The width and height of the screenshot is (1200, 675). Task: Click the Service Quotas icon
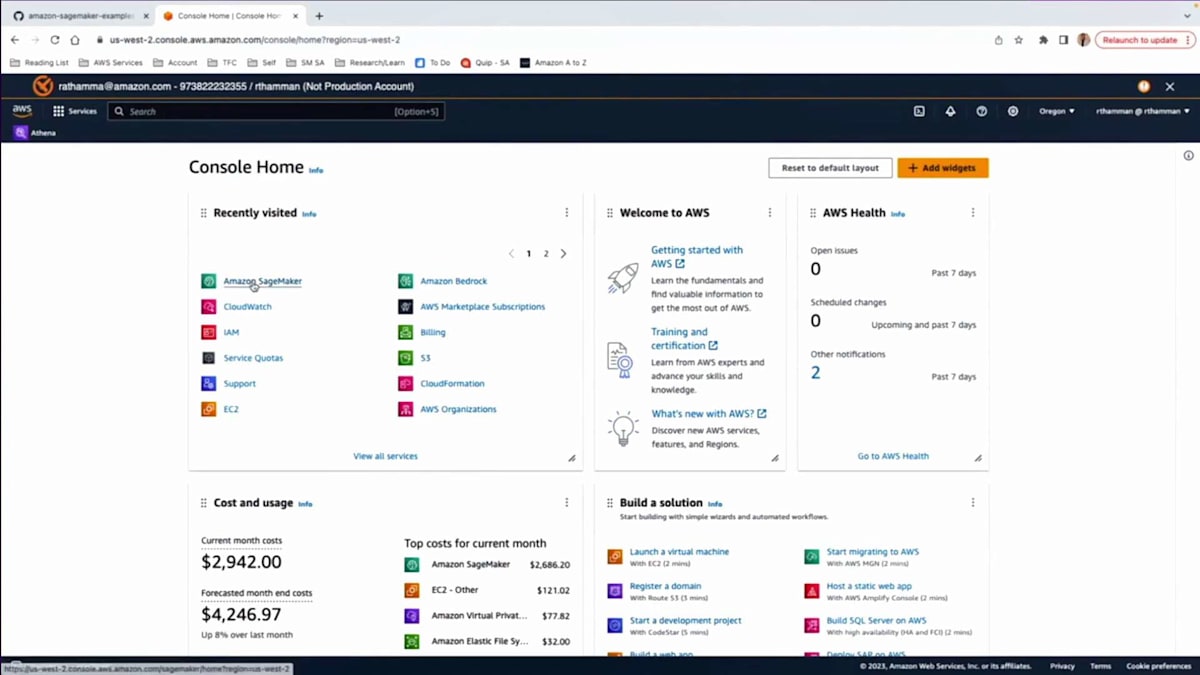[x=208, y=358]
